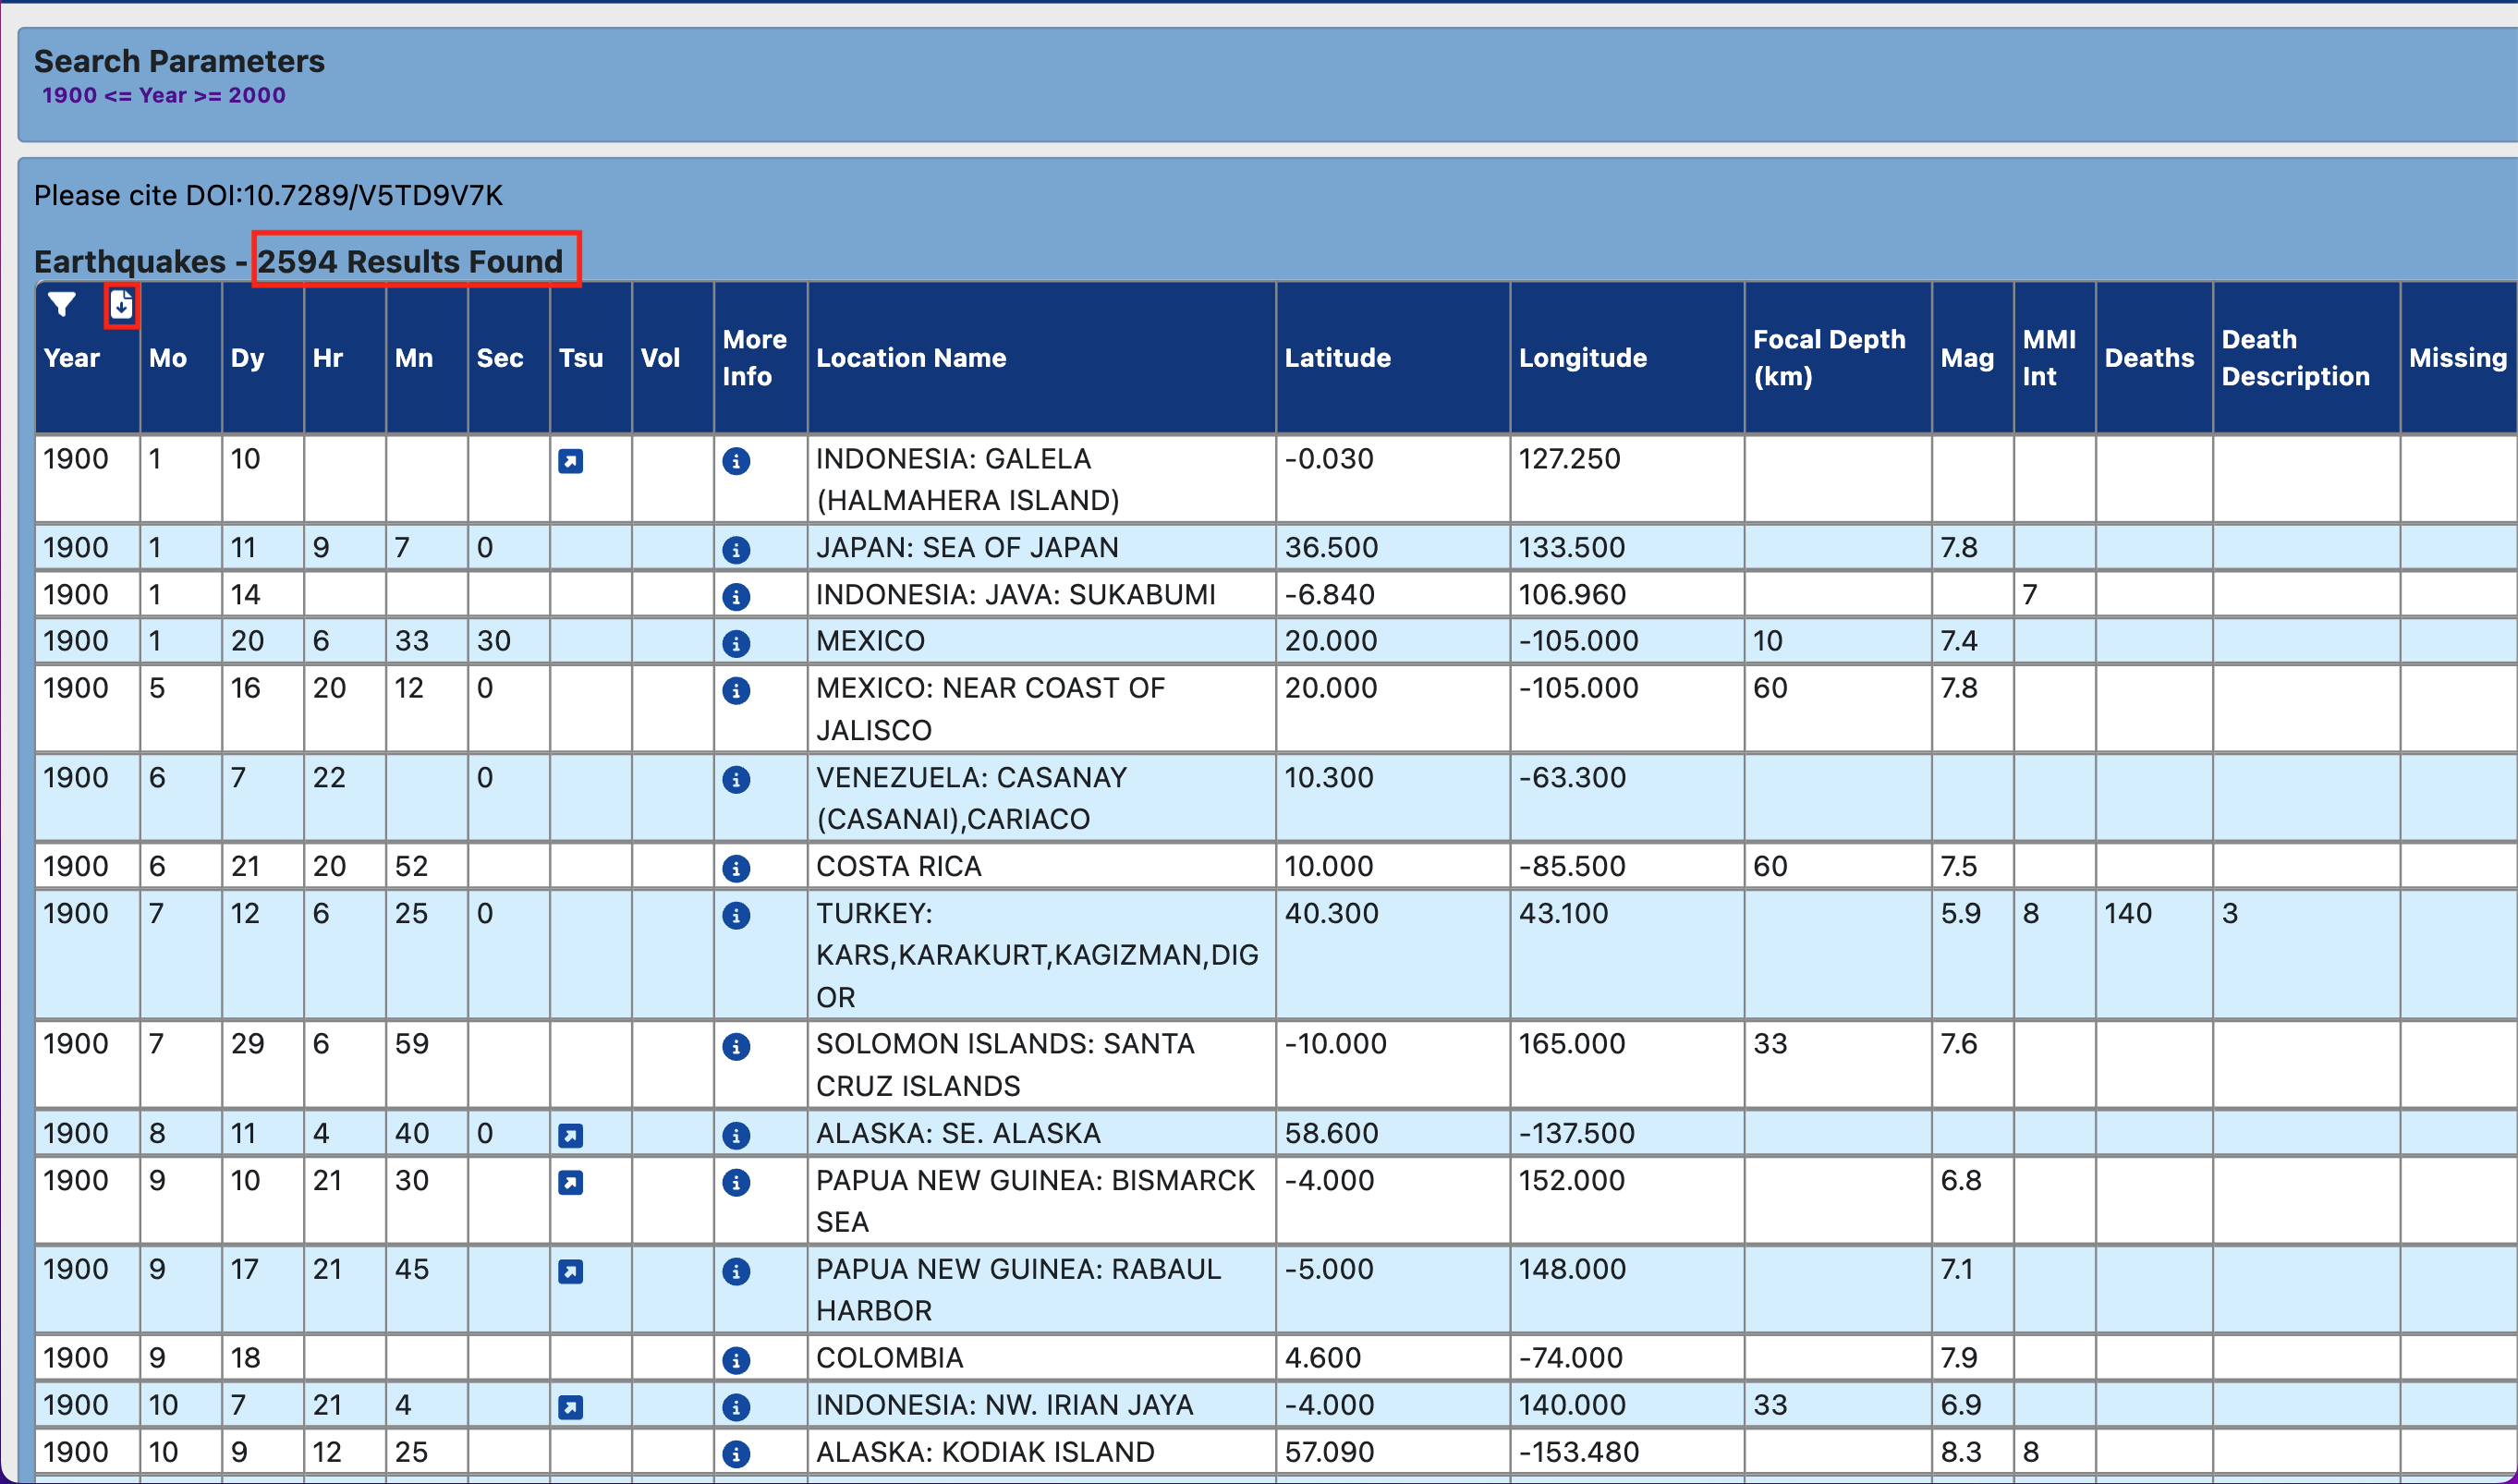Open more info for Alaska Kodiak Island
Viewport: 2518px width, 1484px height.
pyautogui.click(x=736, y=1454)
